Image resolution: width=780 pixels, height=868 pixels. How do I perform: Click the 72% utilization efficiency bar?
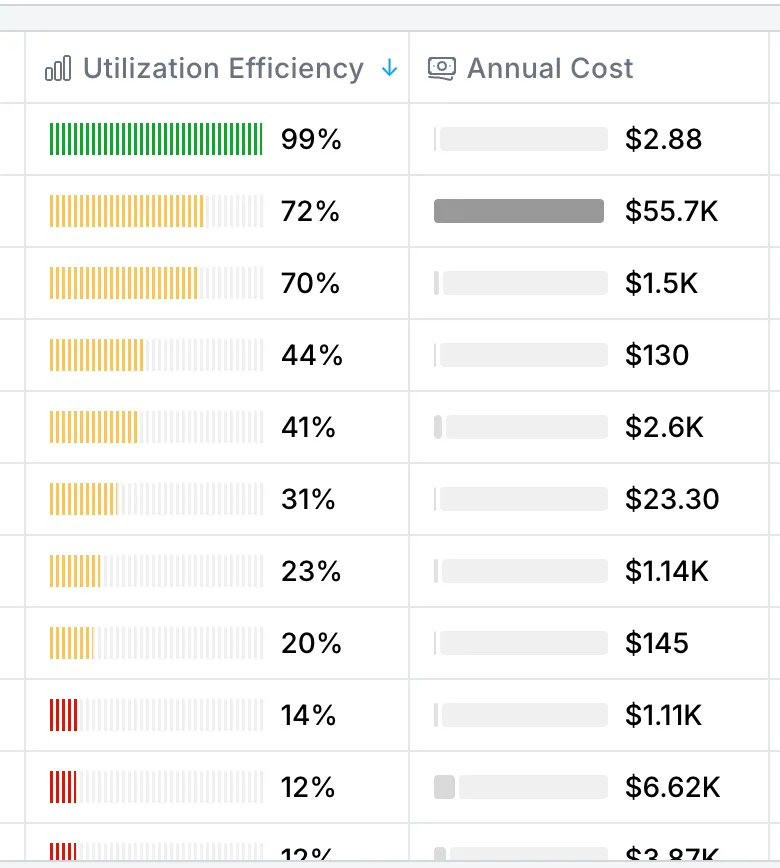tap(156, 212)
